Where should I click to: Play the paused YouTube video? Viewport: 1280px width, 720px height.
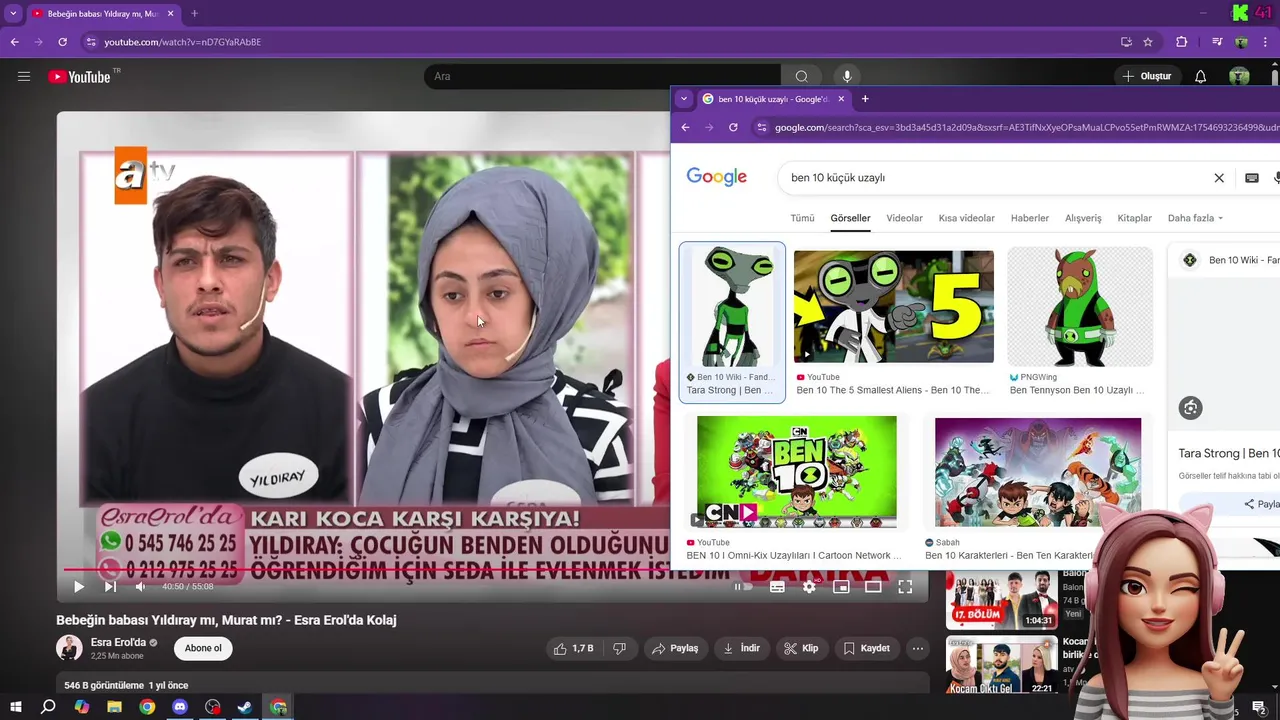tap(78, 587)
